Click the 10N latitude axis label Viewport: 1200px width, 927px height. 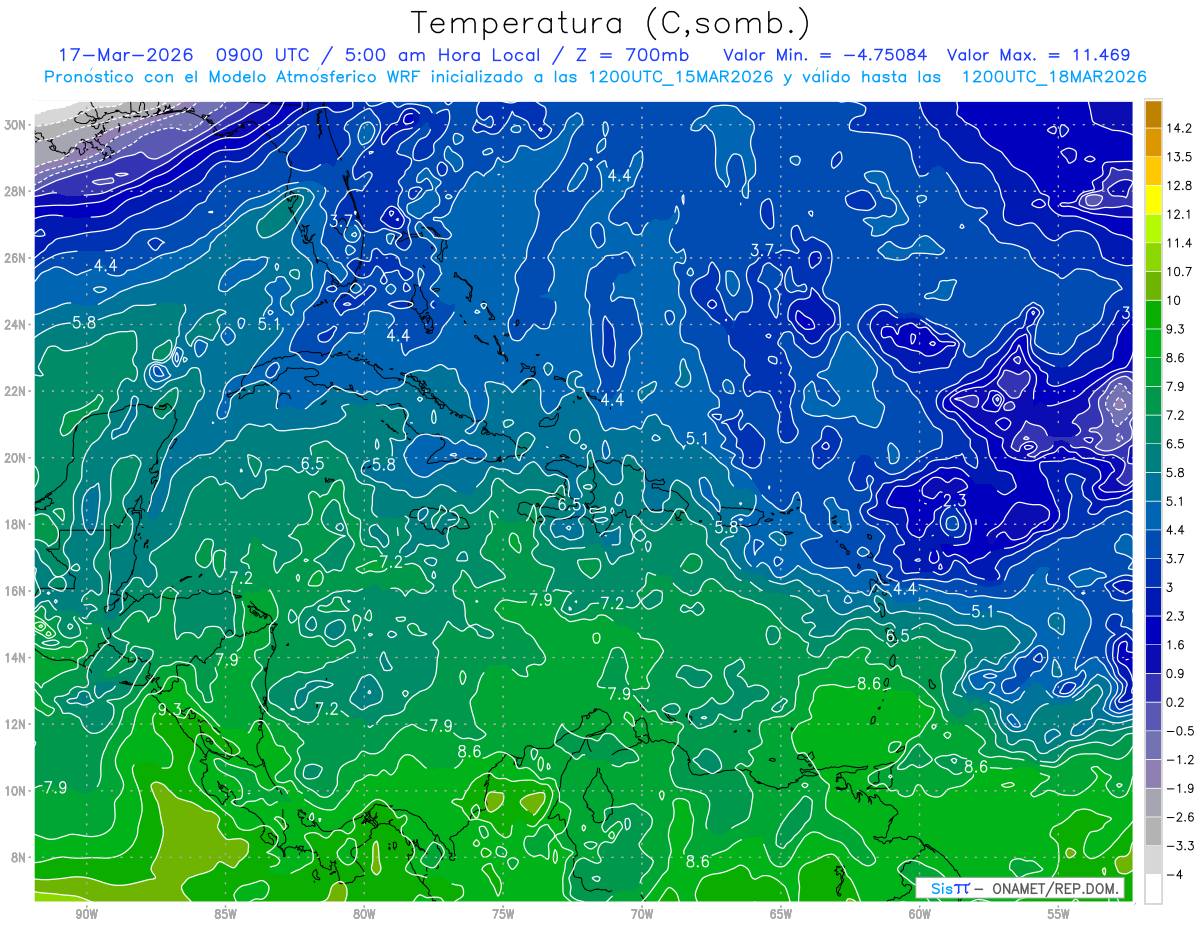tap(17, 791)
